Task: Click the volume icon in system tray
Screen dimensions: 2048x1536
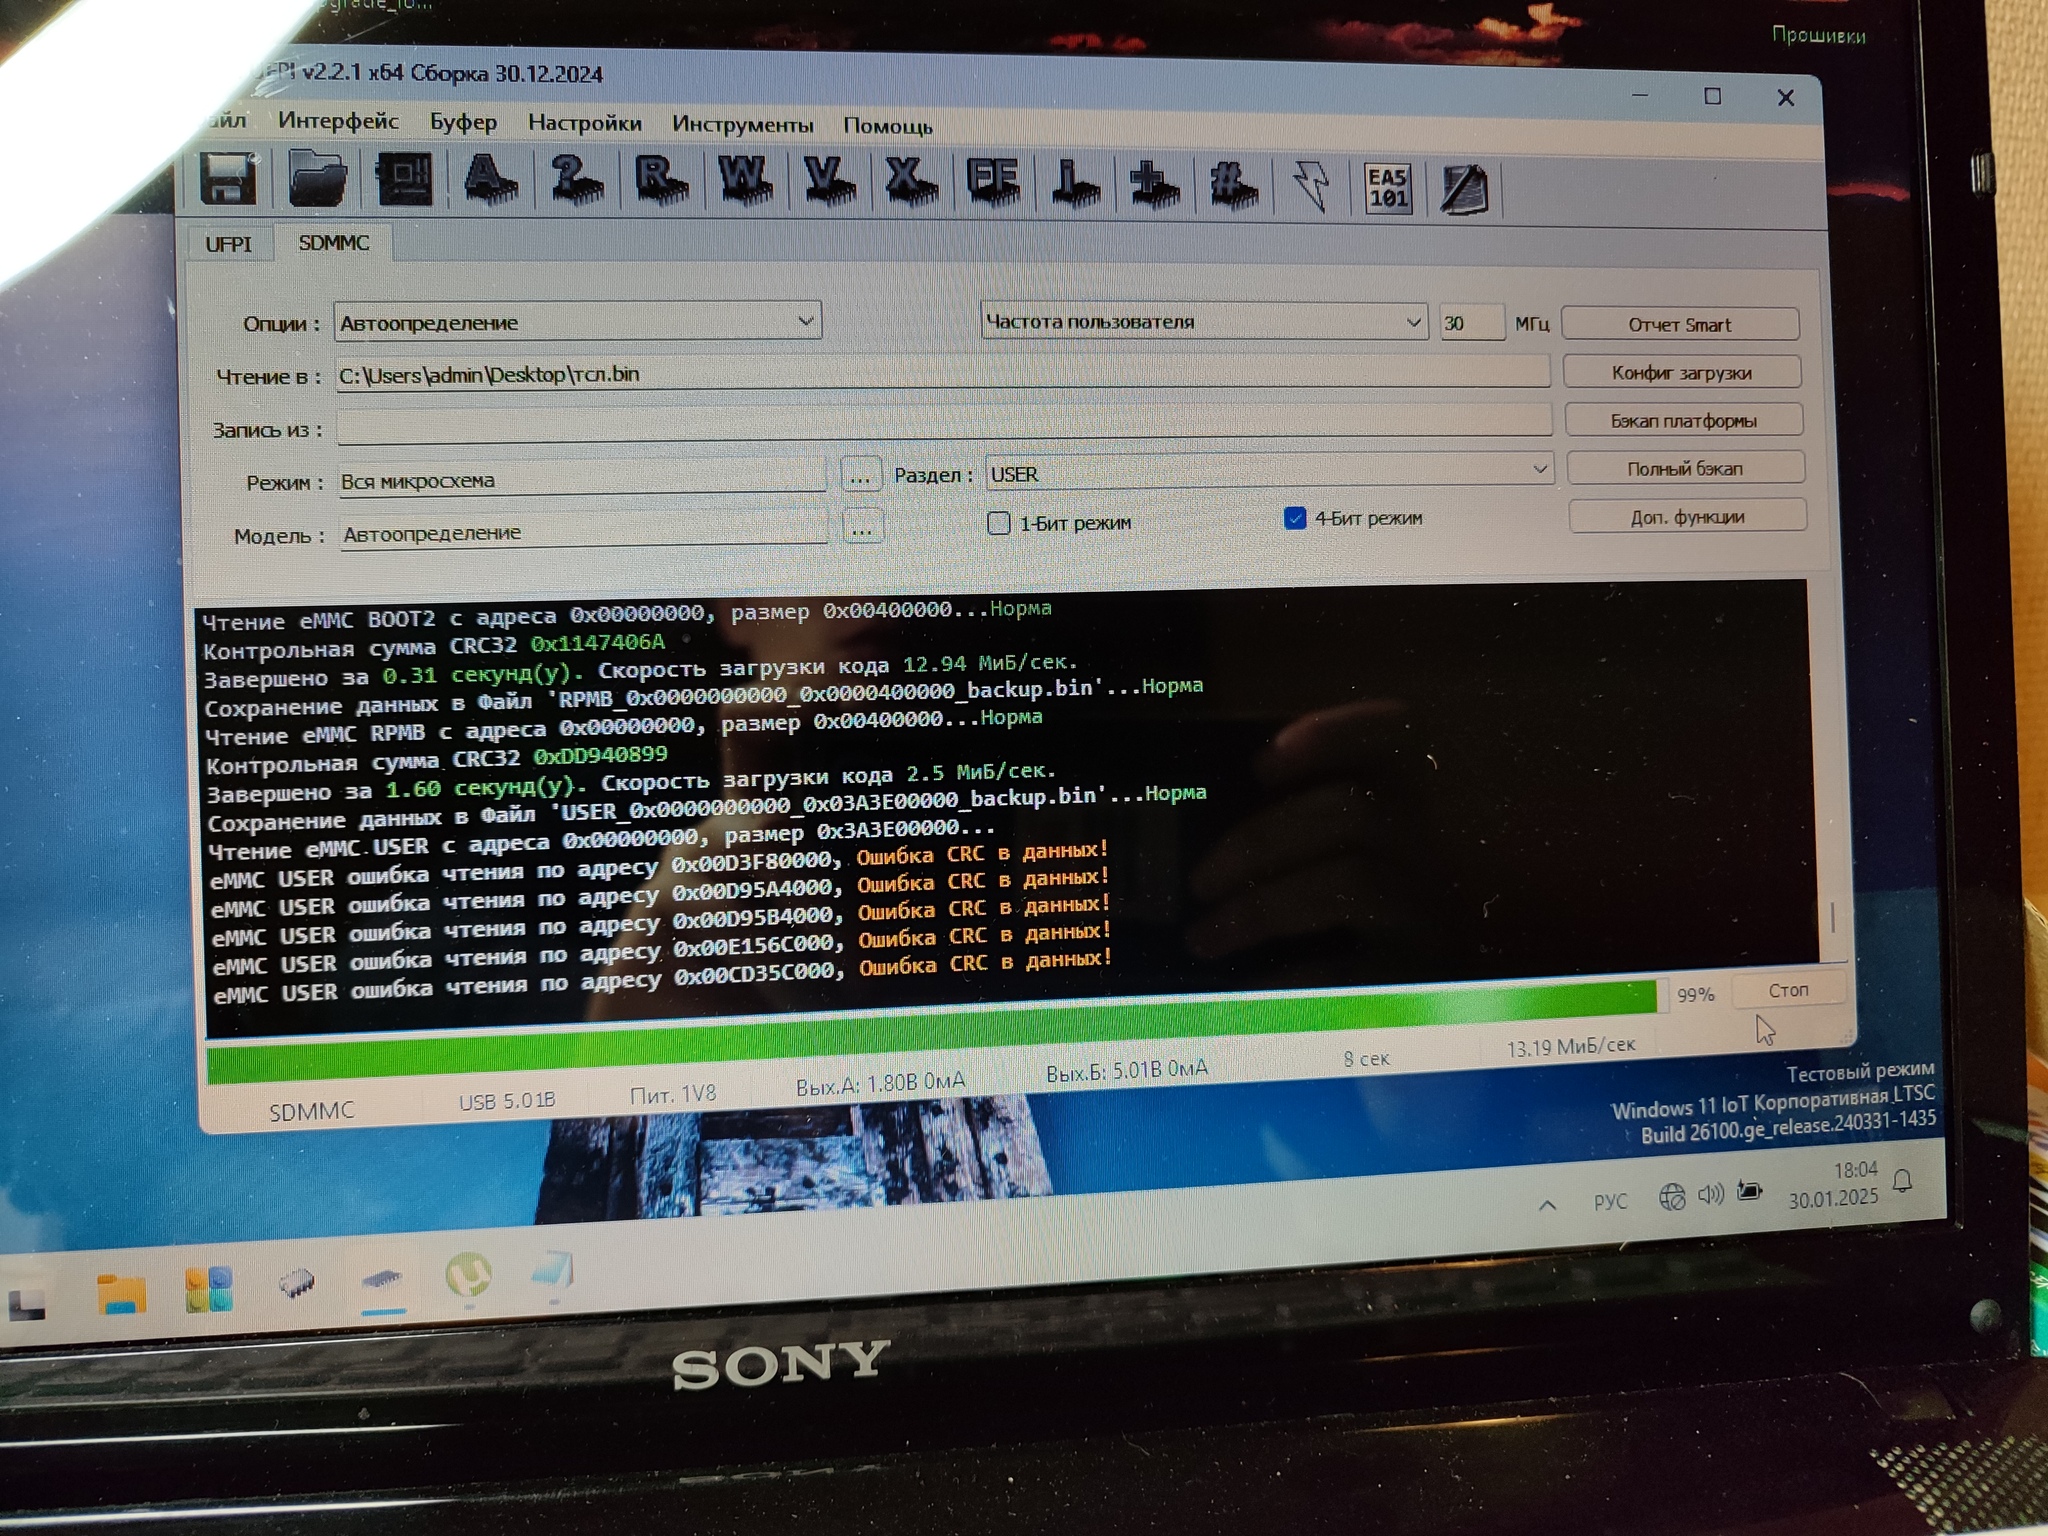Action: point(1711,1194)
